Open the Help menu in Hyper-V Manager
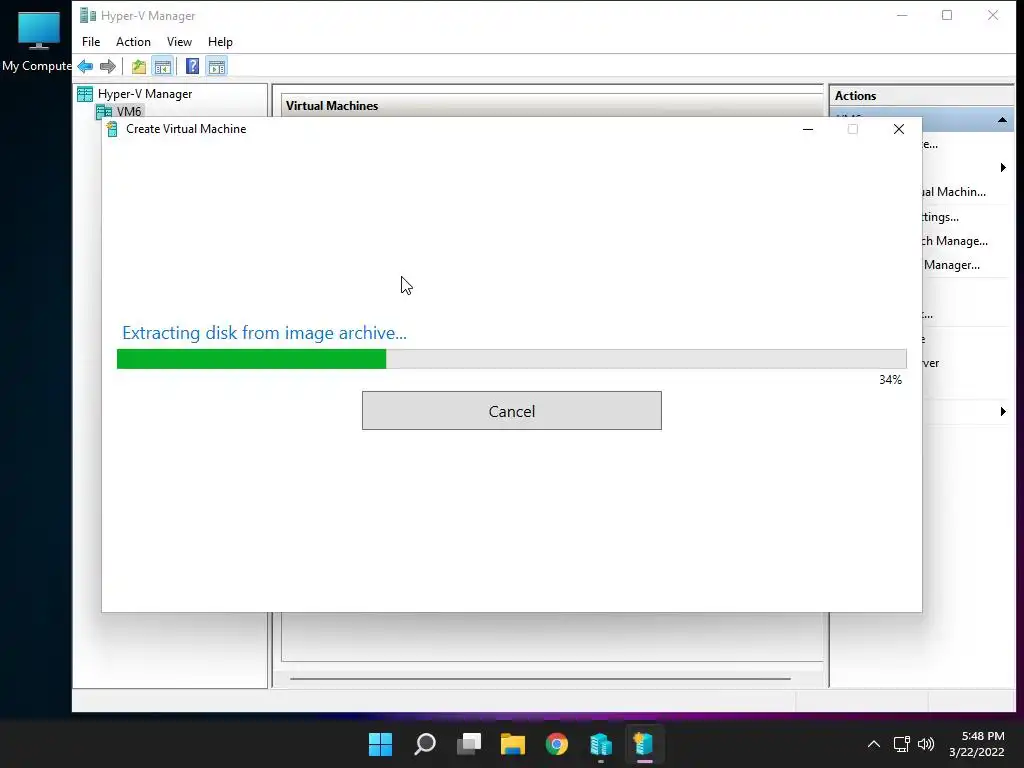Image resolution: width=1024 pixels, height=768 pixels. 220,42
